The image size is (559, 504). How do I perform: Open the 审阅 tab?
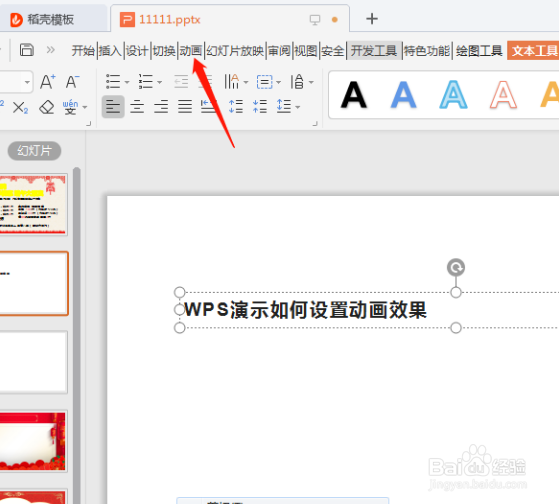pos(279,51)
